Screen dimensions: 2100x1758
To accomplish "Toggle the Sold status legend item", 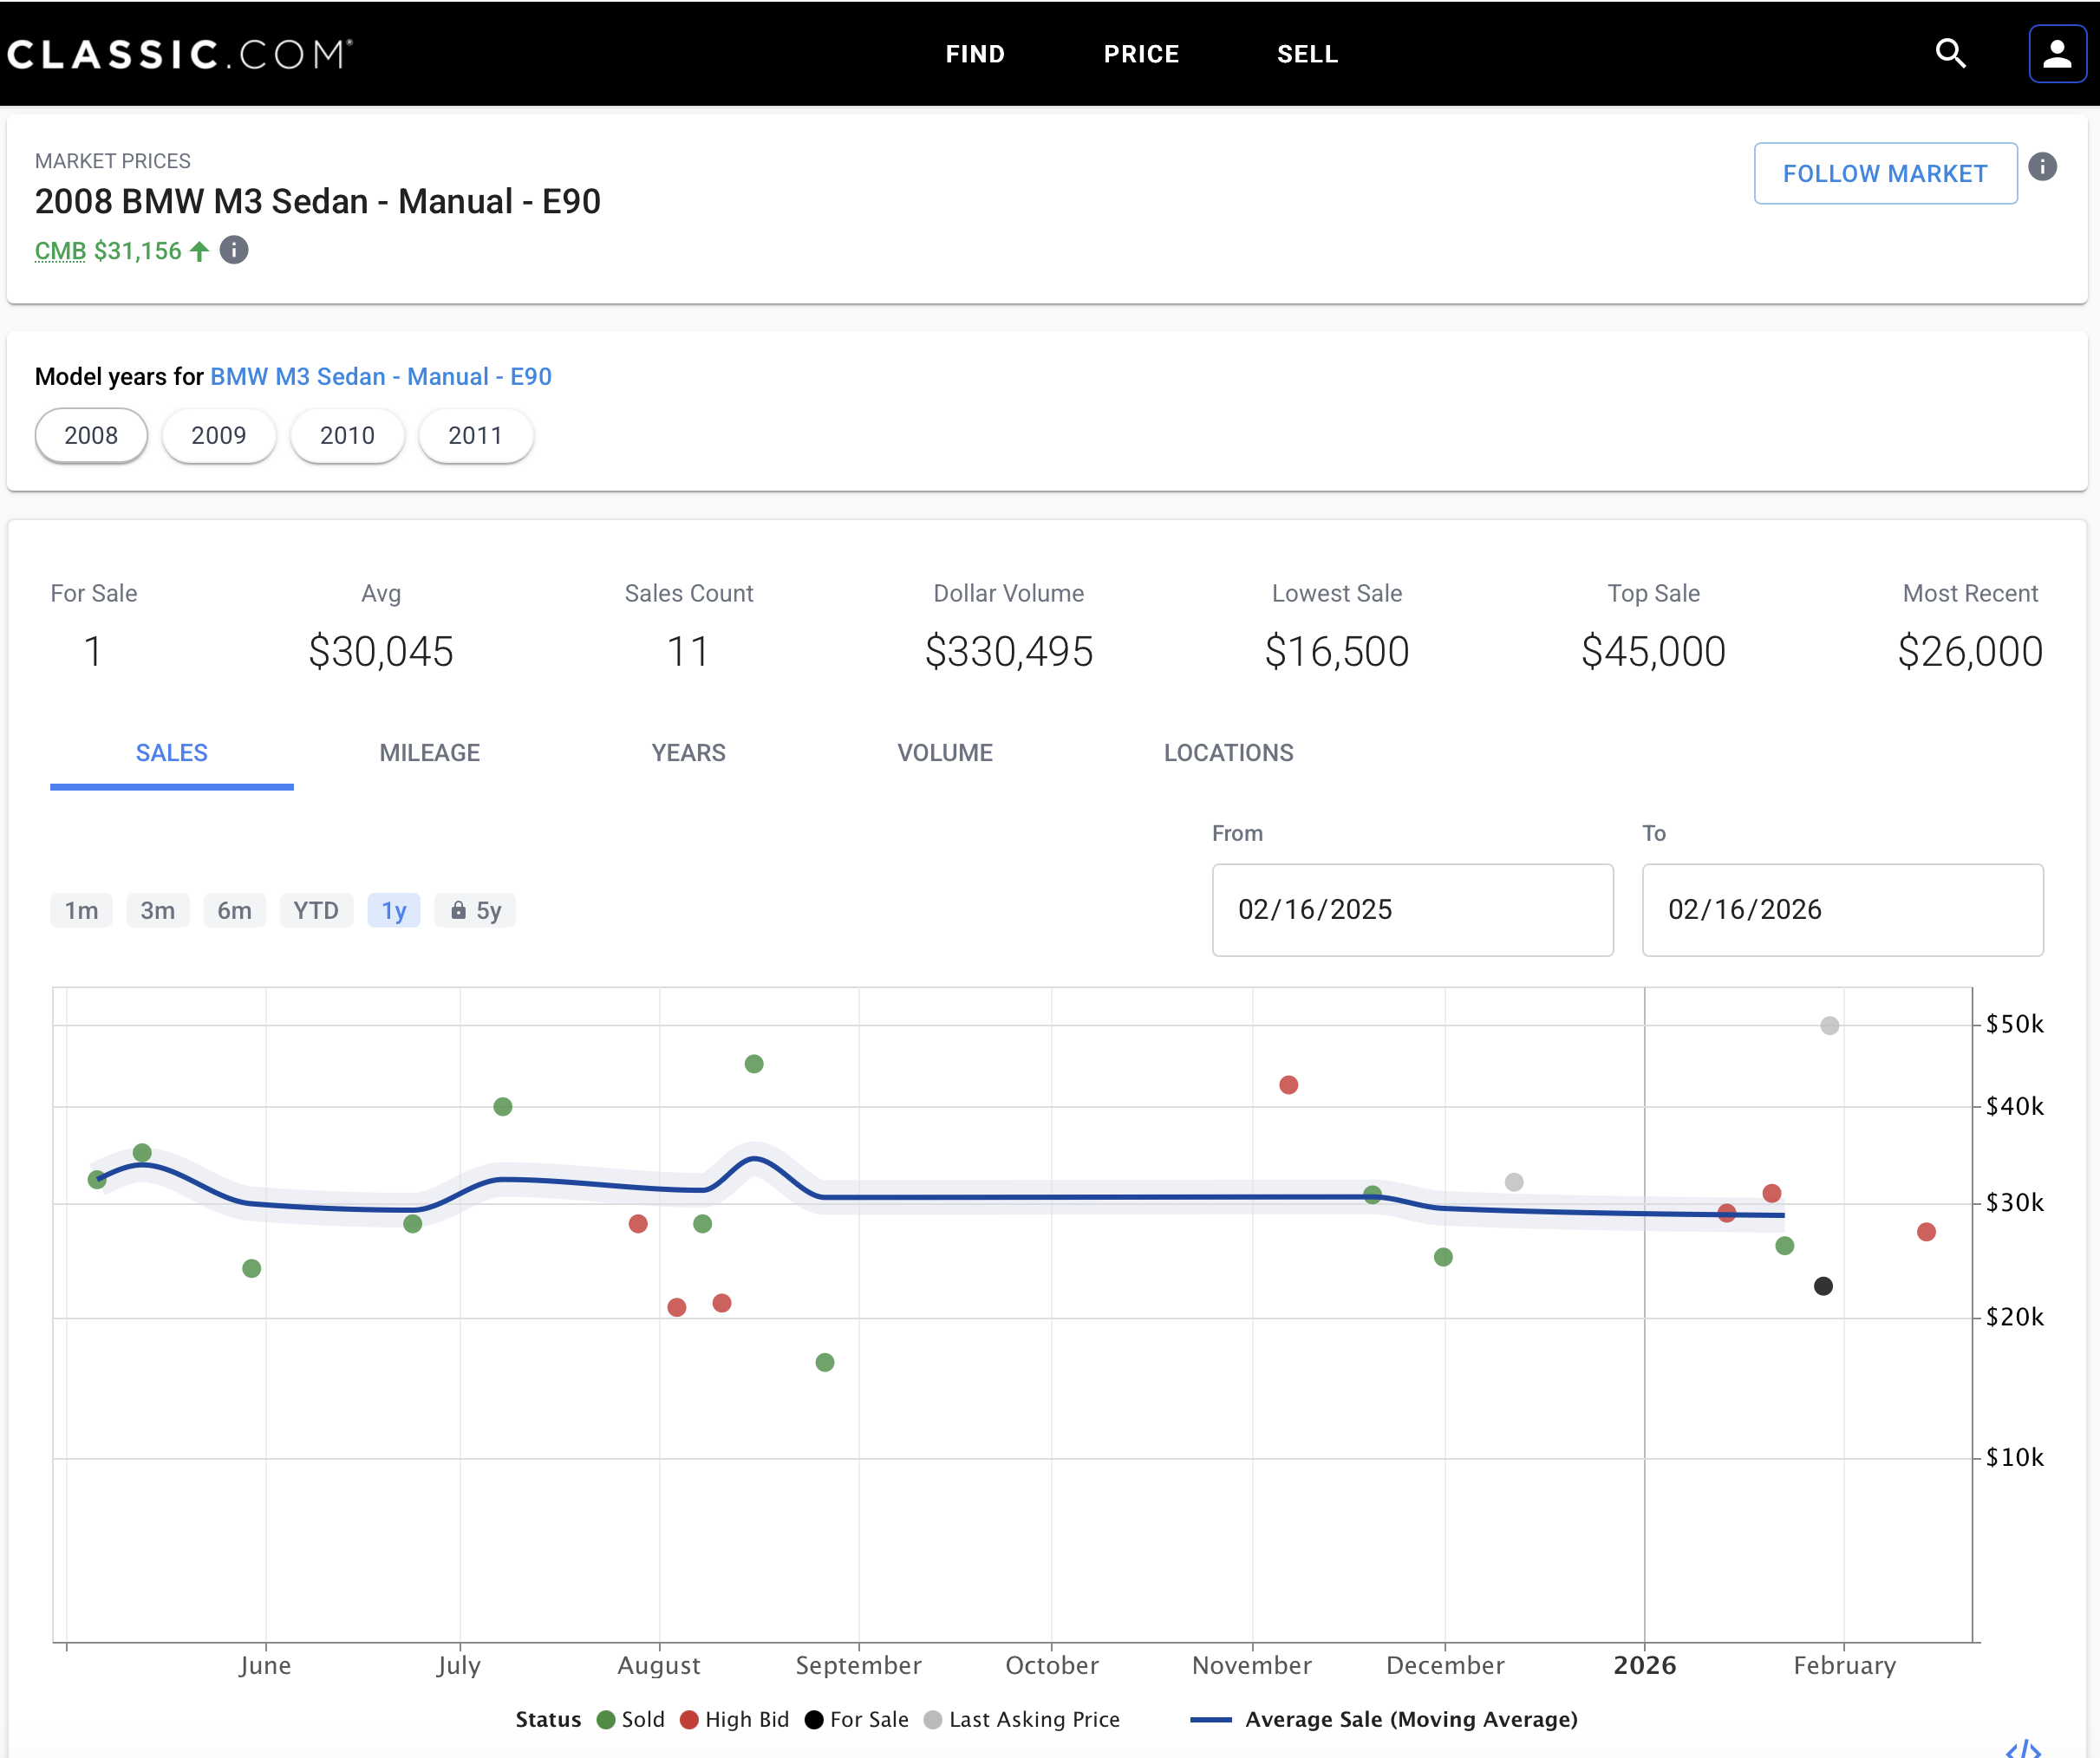I will [630, 1719].
